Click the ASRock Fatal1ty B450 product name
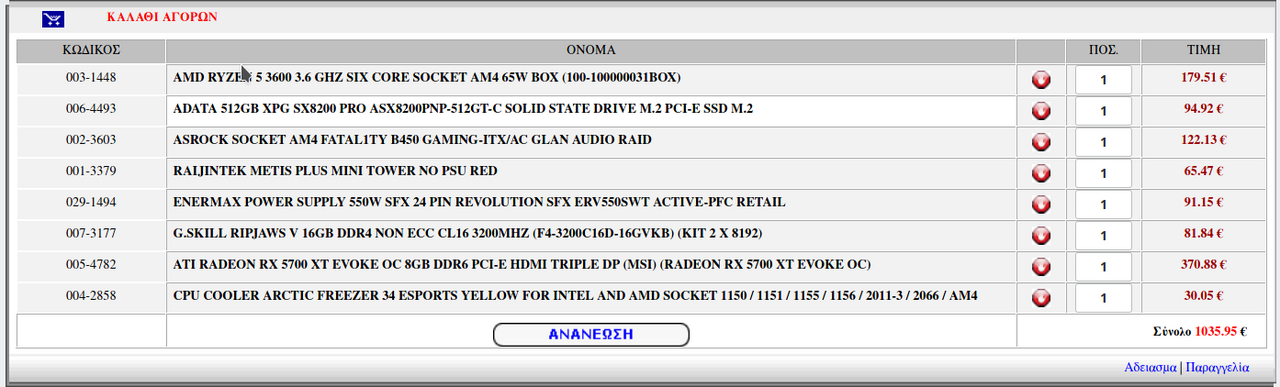This screenshot has height=387, width=1280. click(x=412, y=140)
